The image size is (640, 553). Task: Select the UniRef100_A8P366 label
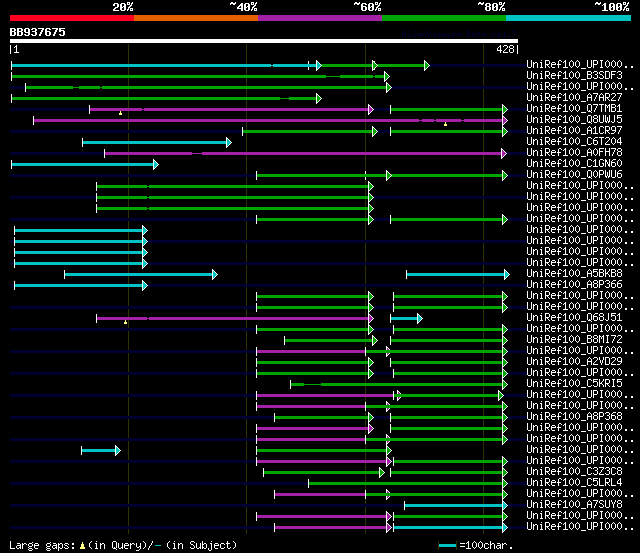coord(574,284)
